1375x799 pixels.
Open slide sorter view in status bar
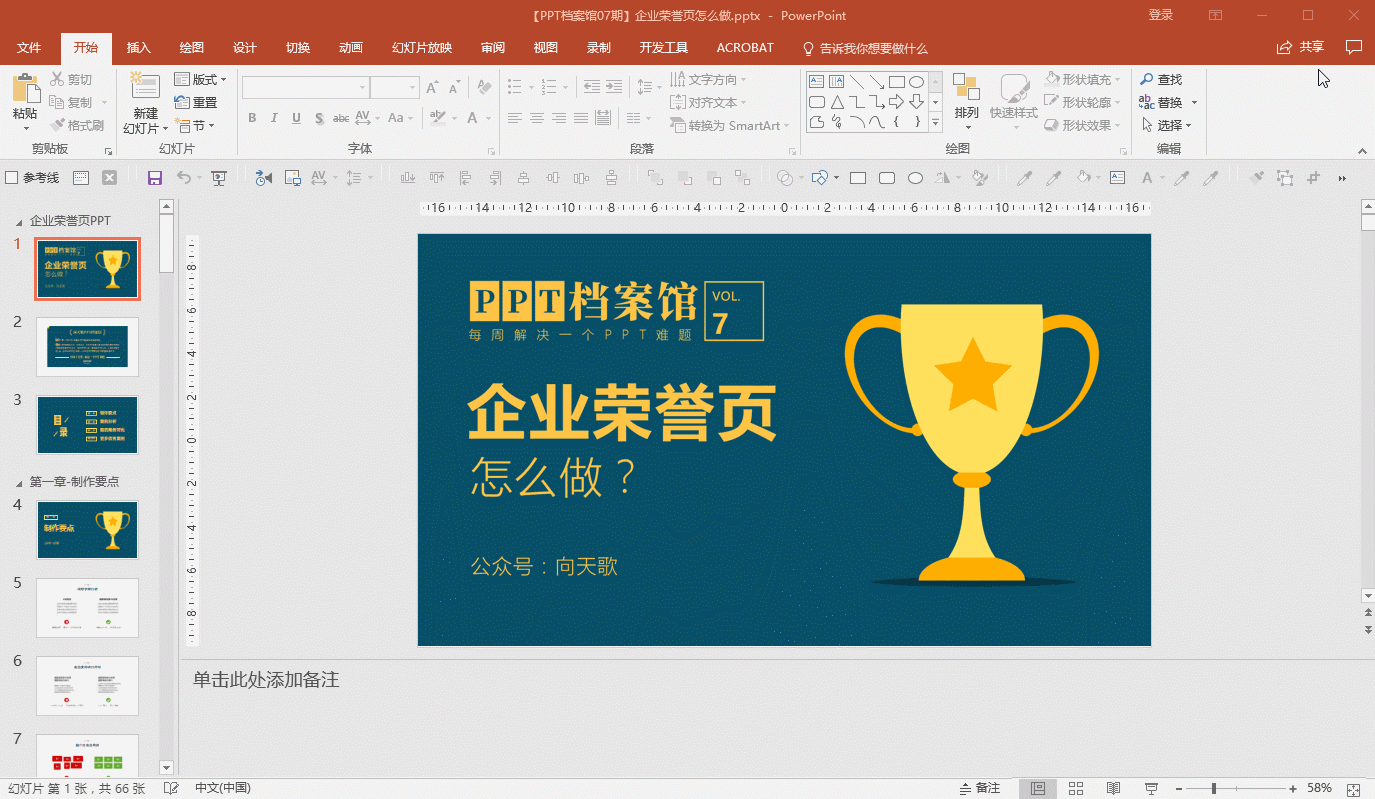click(x=1076, y=788)
